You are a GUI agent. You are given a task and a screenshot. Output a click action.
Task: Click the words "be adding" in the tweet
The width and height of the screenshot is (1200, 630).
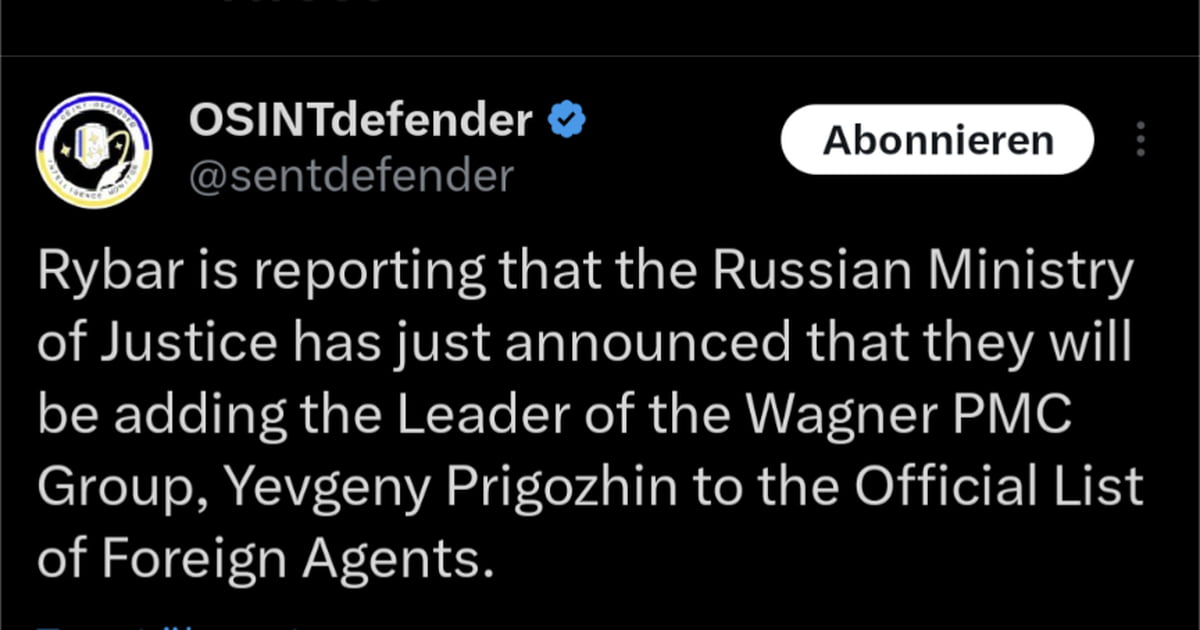coord(162,416)
